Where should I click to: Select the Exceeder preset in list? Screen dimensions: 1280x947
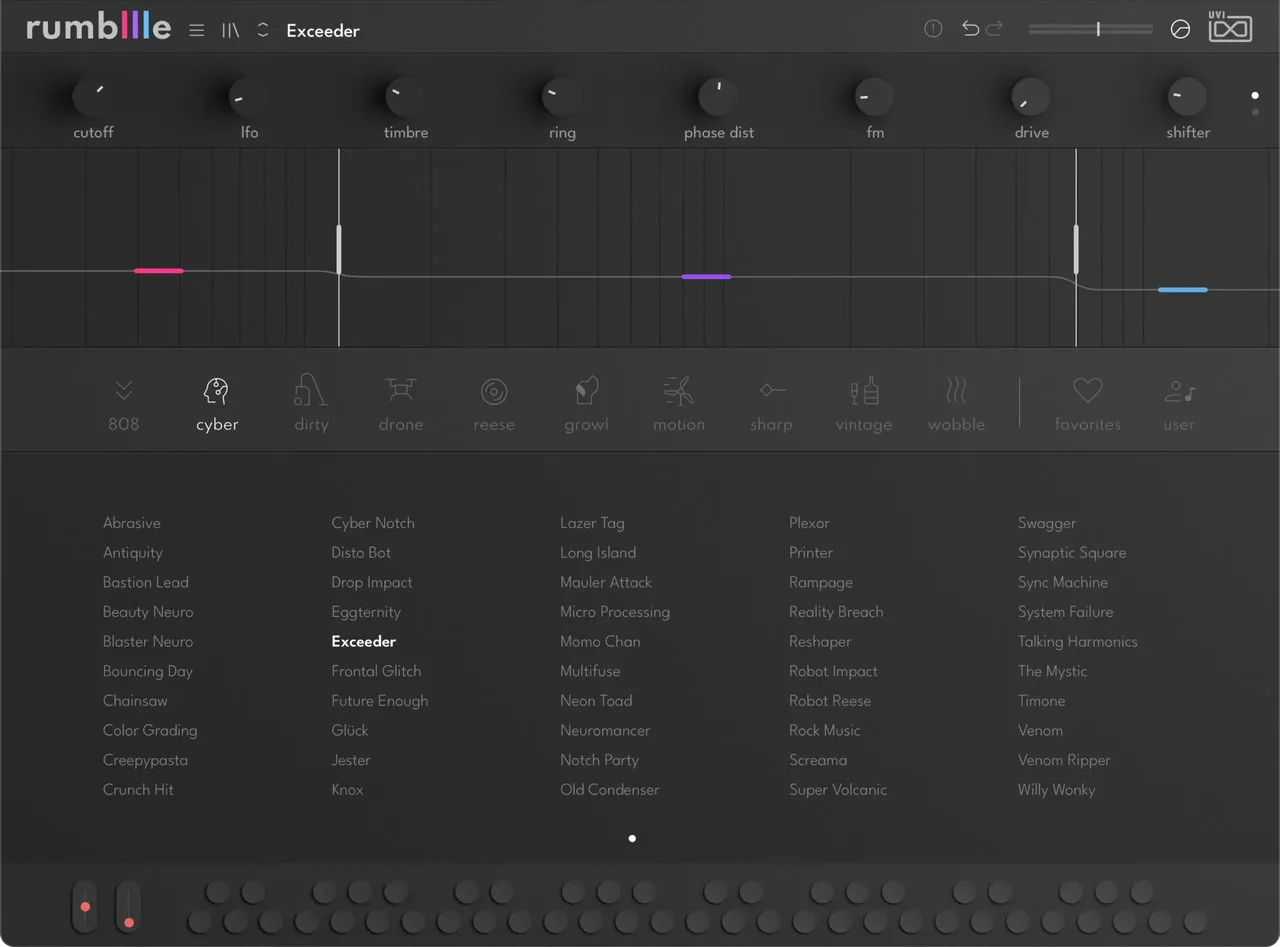pos(364,642)
